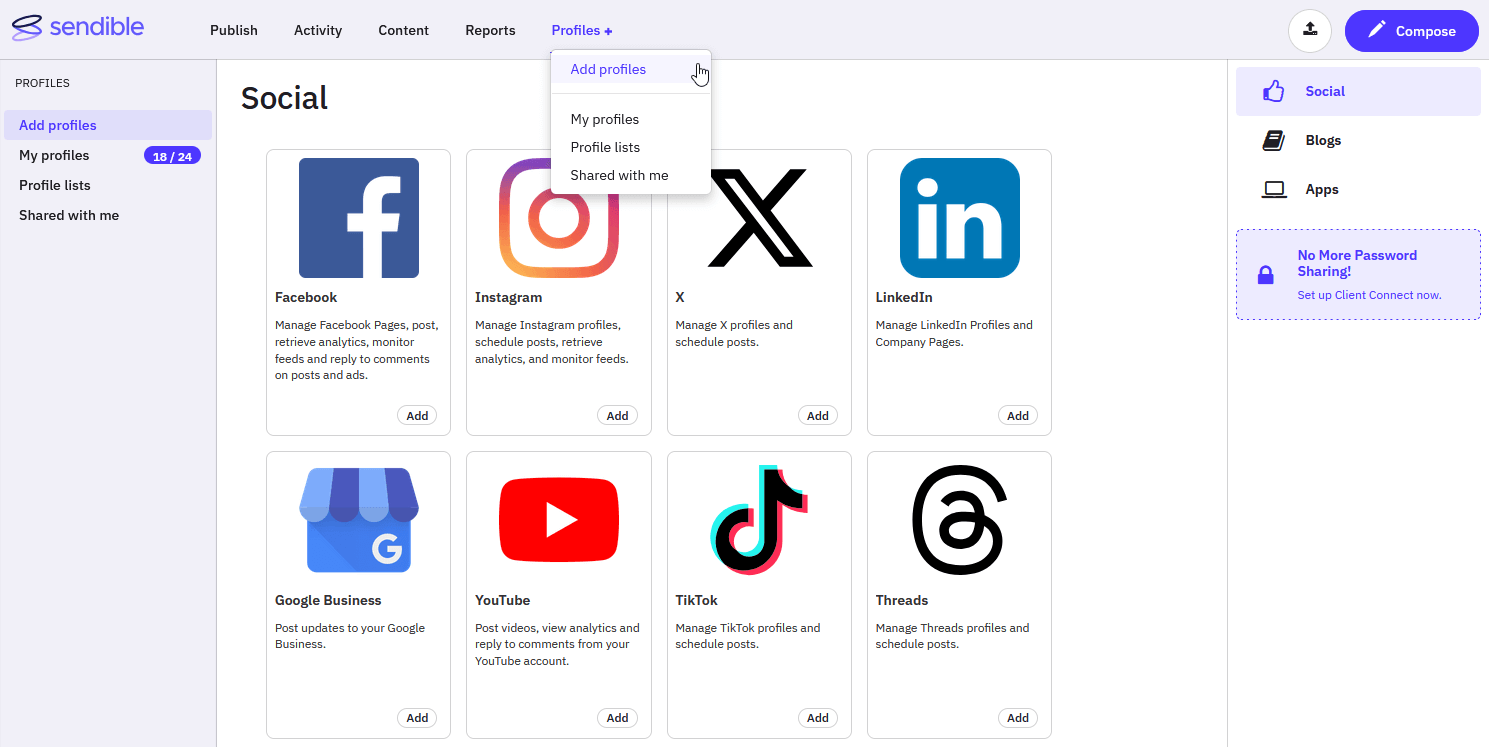Screen dimensions: 1489x747
Task: Choose Add profiles in dropdown menu
Action: tap(631, 69)
